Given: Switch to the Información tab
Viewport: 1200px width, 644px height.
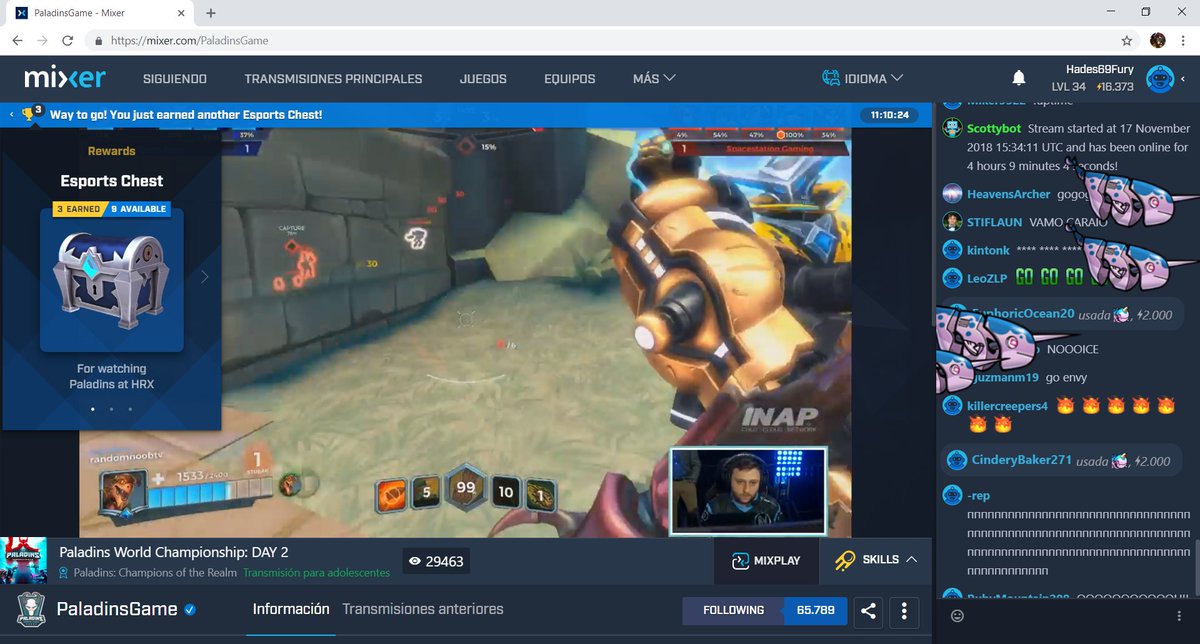Looking at the screenshot, I should (x=291, y=609).
